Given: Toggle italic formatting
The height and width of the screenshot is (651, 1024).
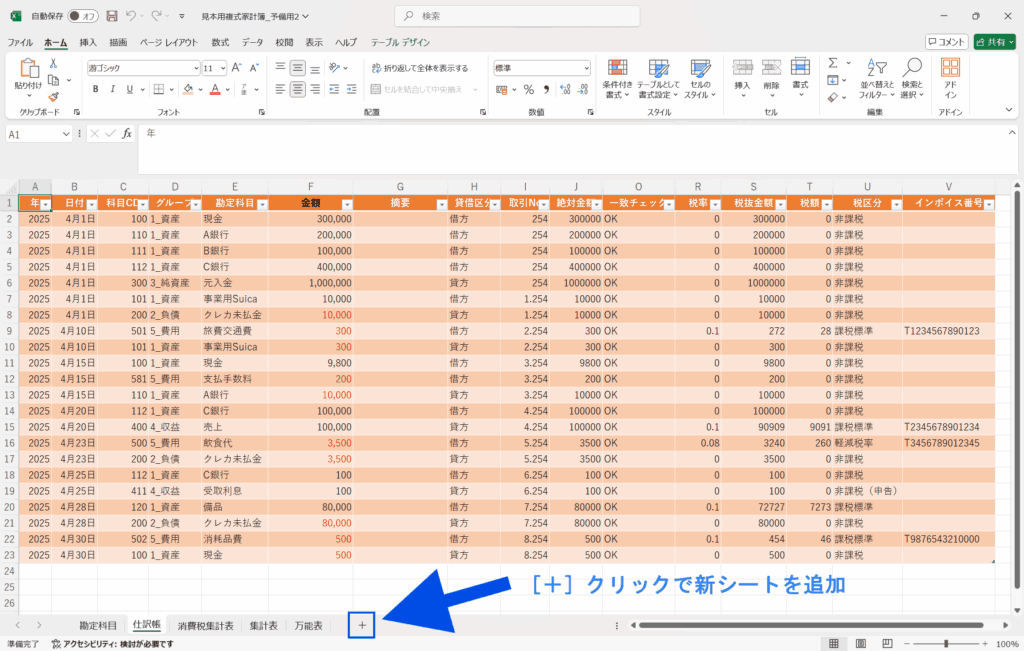Looking at the screenshot, I should click(112, 89).
